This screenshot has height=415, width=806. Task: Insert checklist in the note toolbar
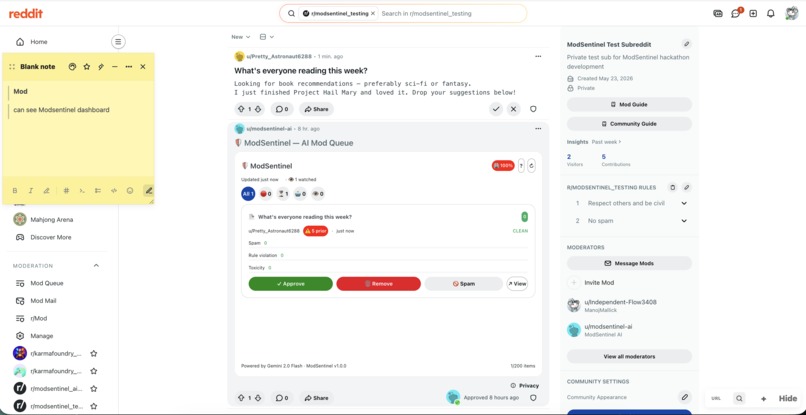[x=98, y=191]
